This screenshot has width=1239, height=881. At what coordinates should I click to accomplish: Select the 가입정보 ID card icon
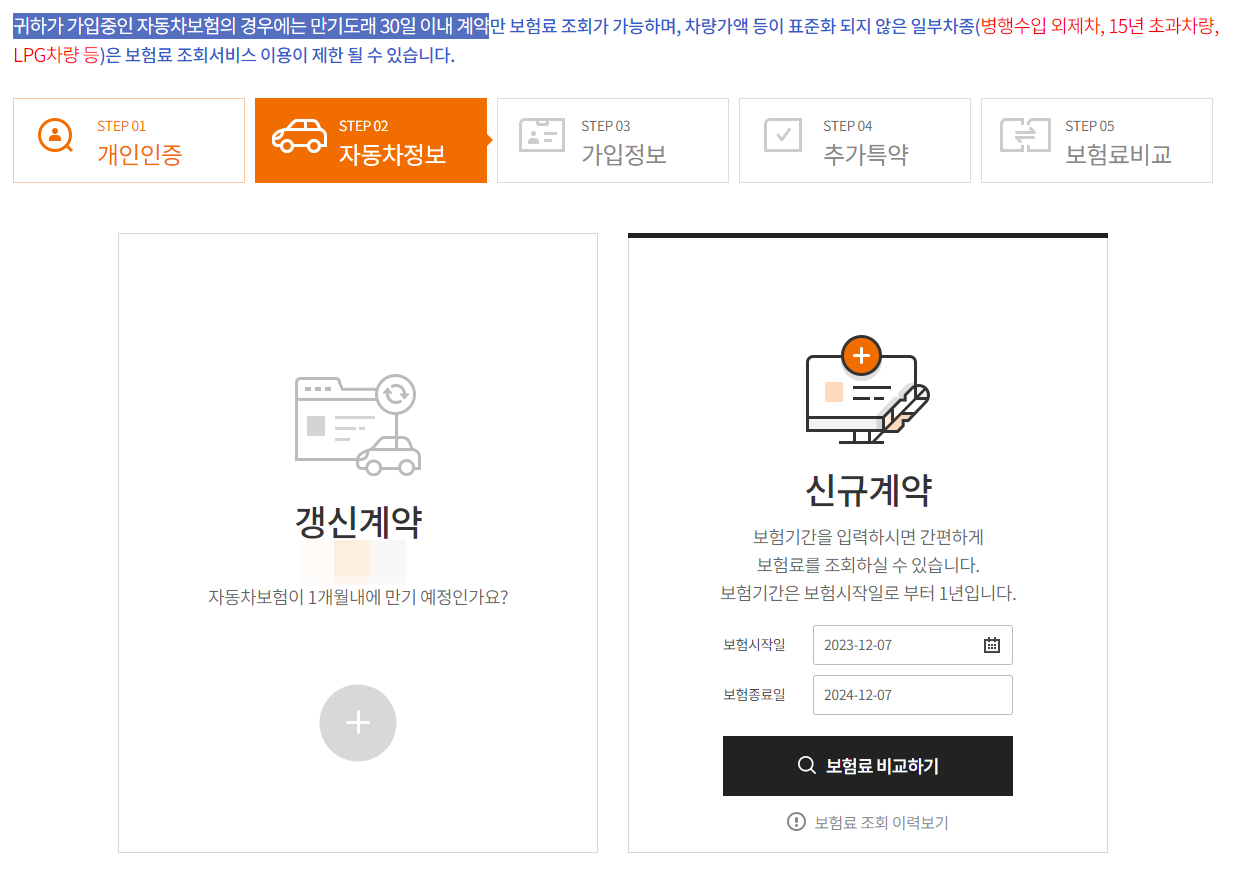[x=542, y=135]
